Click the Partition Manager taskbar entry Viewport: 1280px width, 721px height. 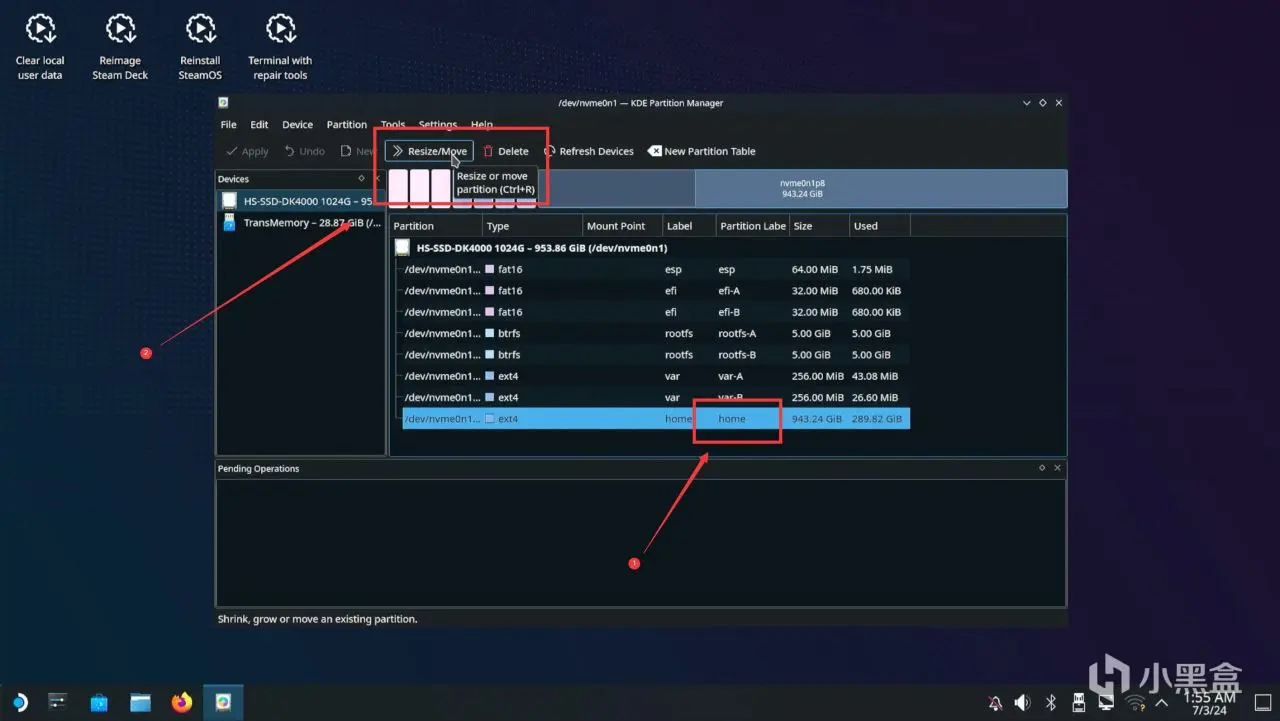[x=223, y=702]
